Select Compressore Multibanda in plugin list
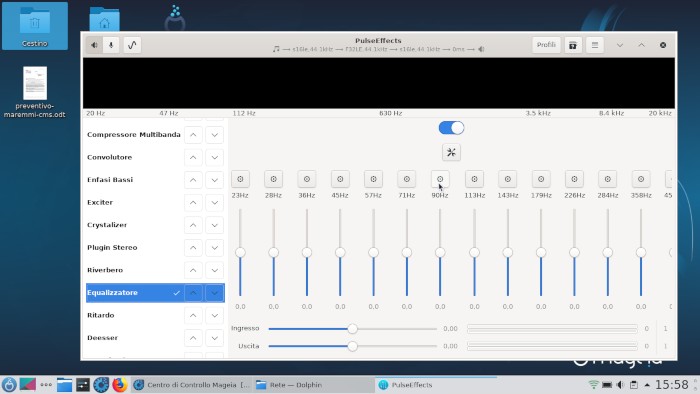Screen dimensions: 700x394 133,135
